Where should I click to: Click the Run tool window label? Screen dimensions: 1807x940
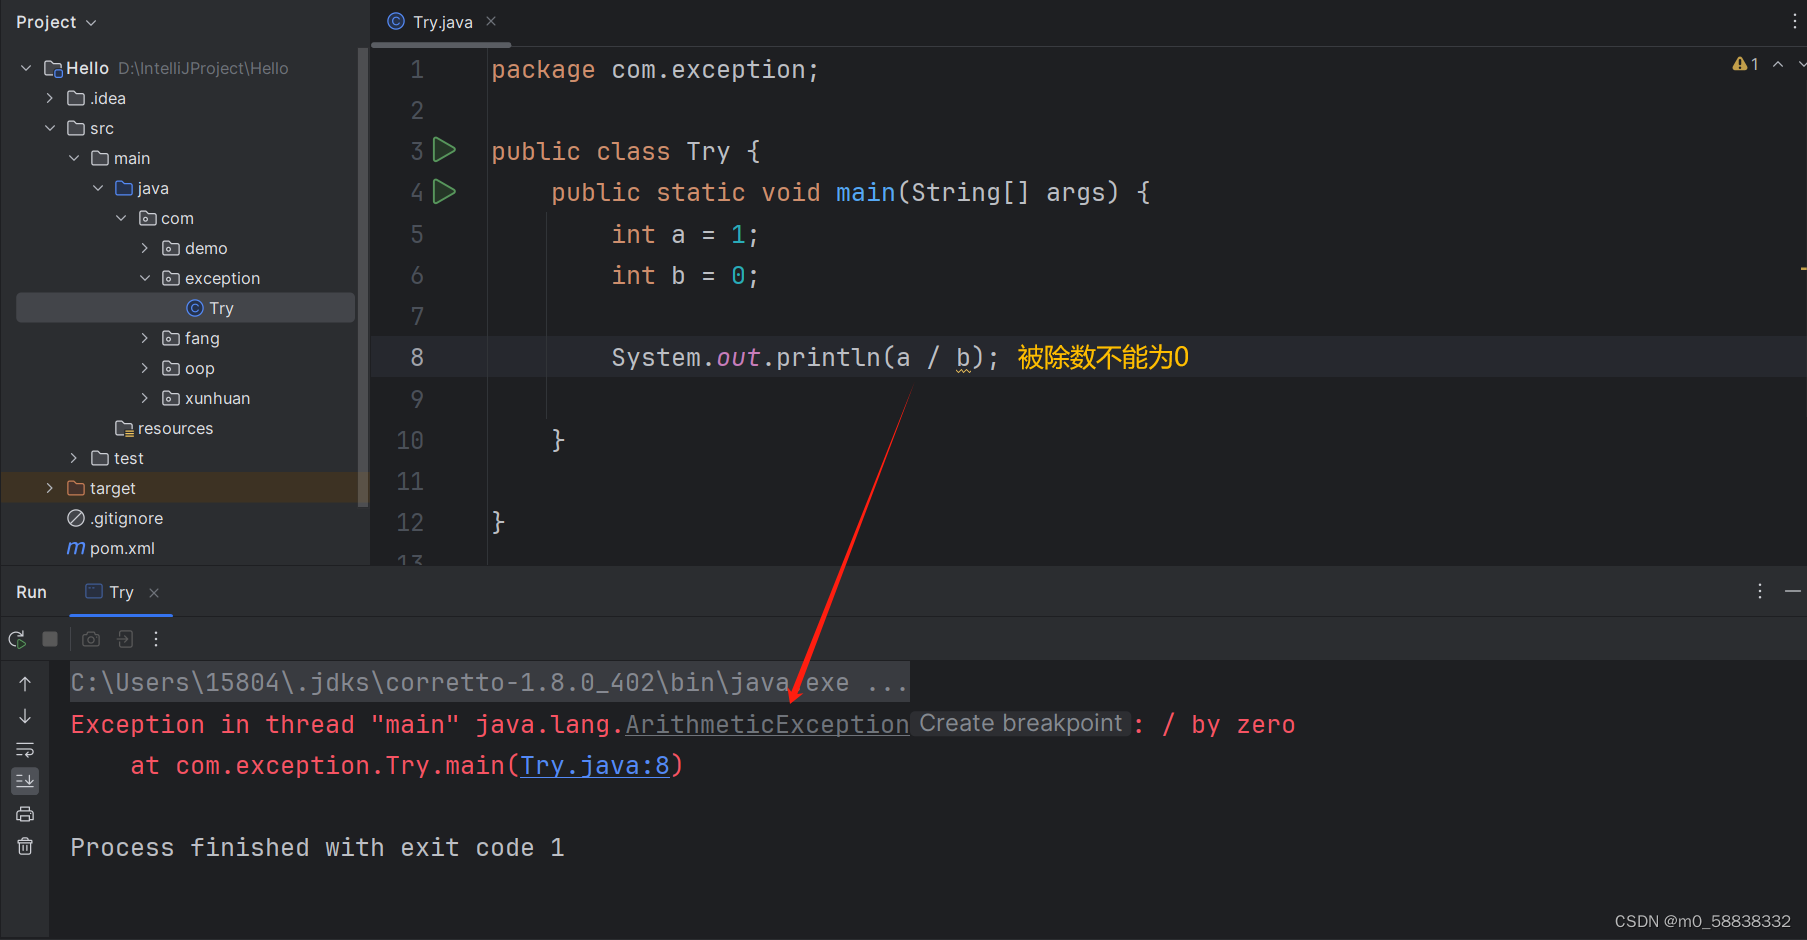point(31,592)
